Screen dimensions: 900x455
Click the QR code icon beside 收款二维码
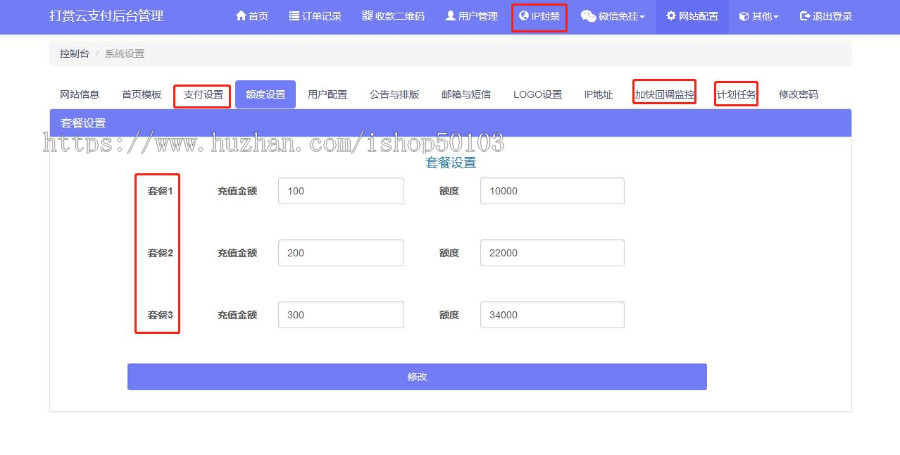[x=367, y=16]
